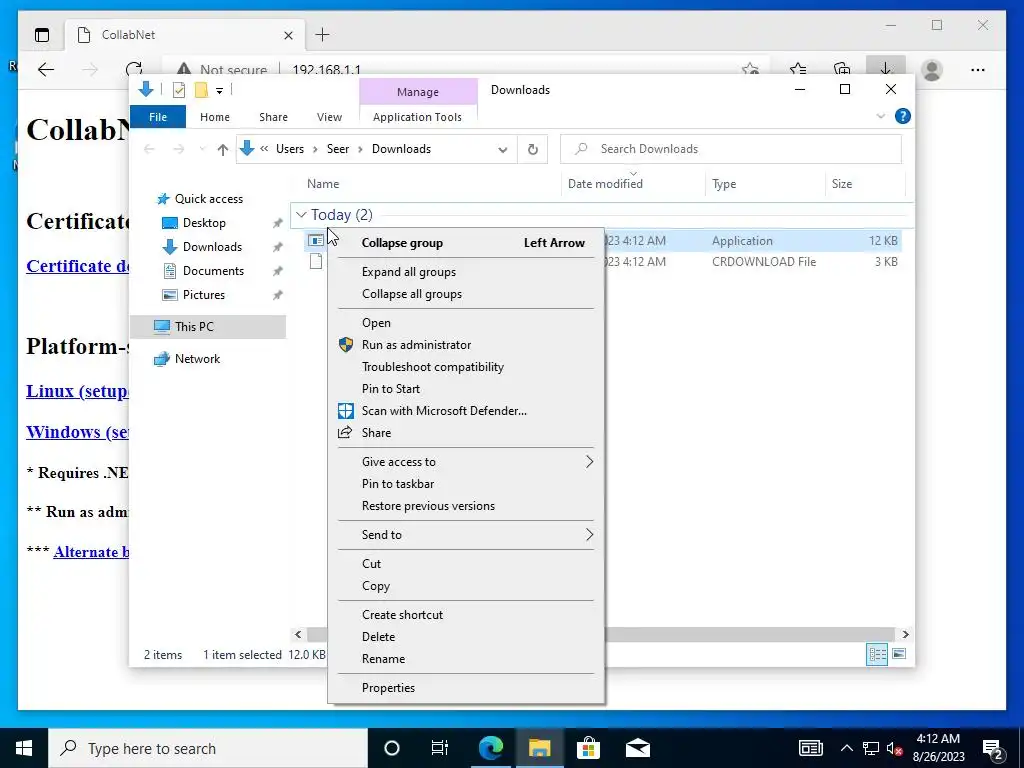The width and height of the screenshot is (1024, 768).
Task: Open Task View on the taskbar
Action: [x=440, y=748]
